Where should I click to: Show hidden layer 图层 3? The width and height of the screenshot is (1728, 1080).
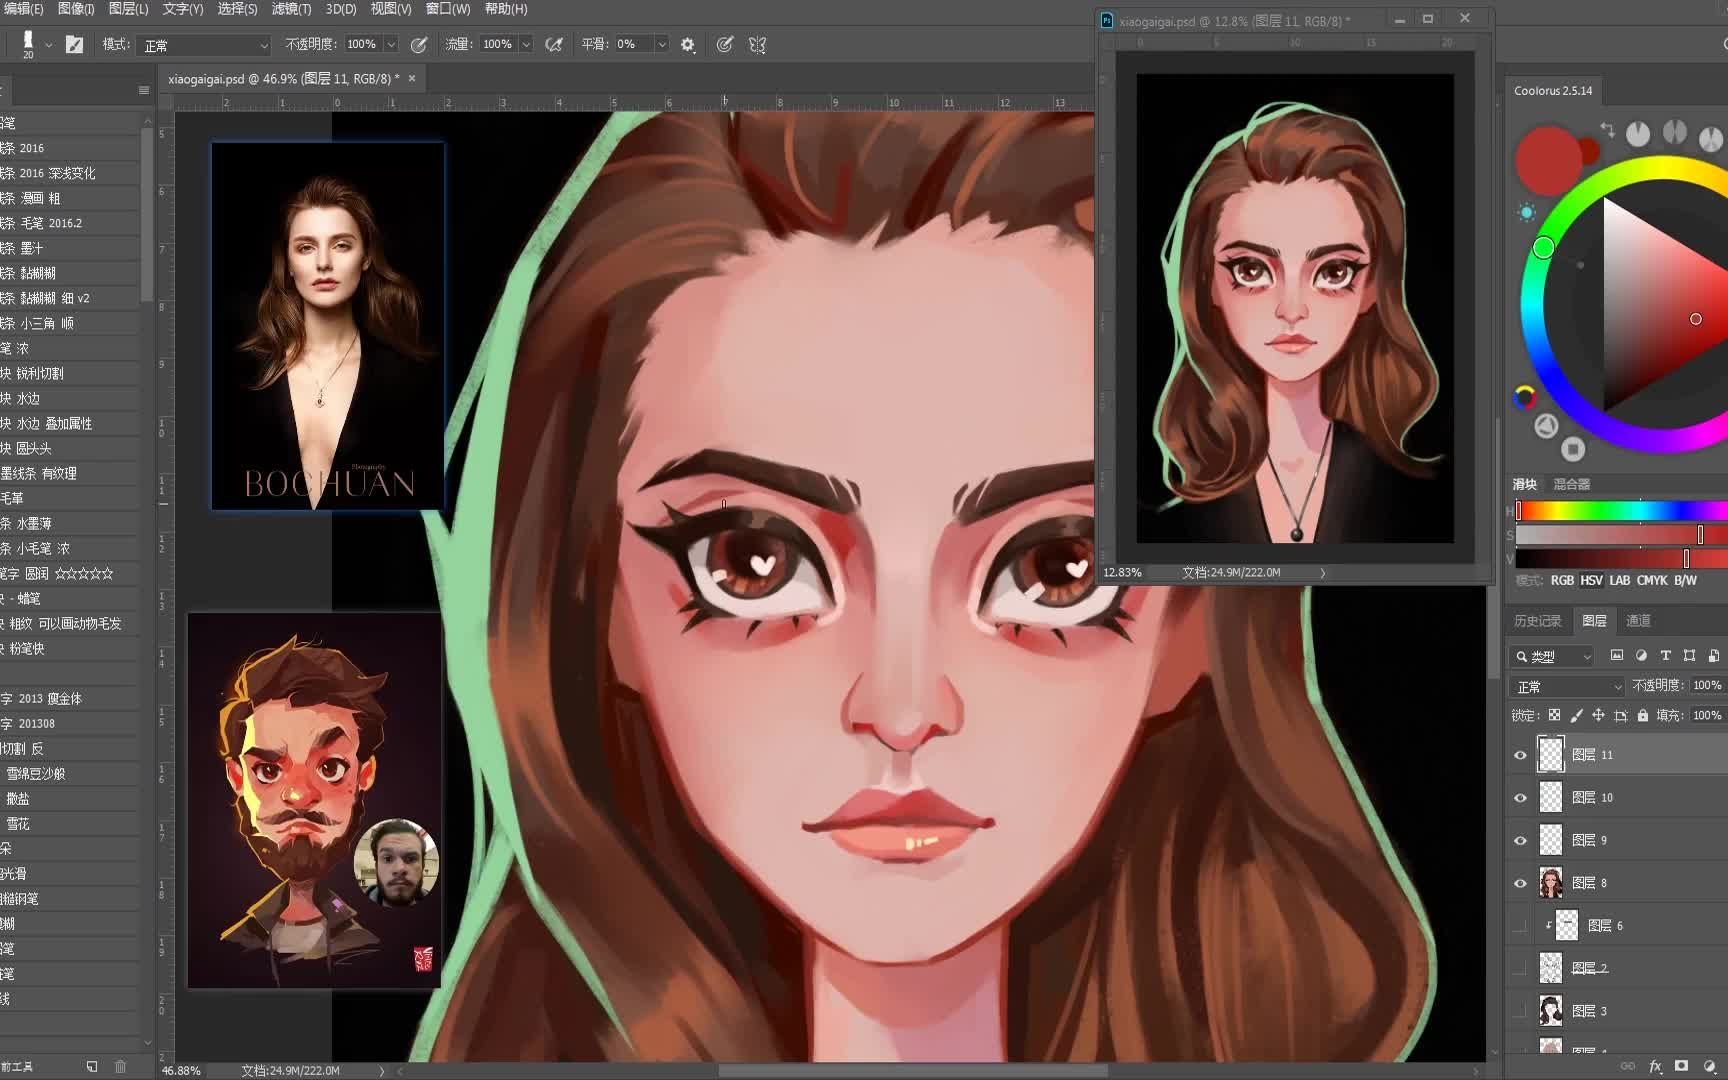coord(1520,1011)
